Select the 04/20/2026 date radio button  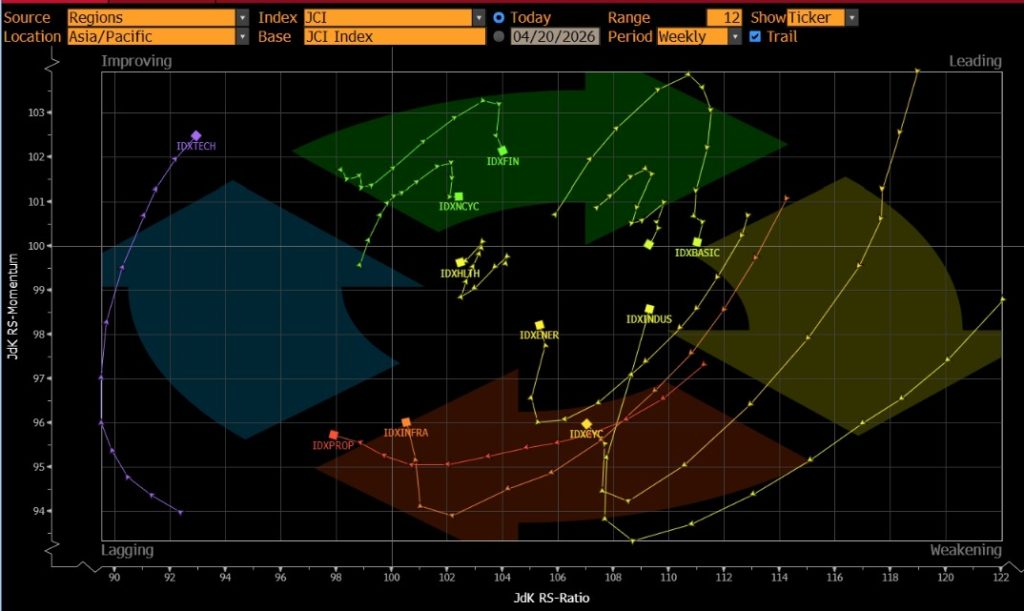pyautogui.click(x=499, y=37)
